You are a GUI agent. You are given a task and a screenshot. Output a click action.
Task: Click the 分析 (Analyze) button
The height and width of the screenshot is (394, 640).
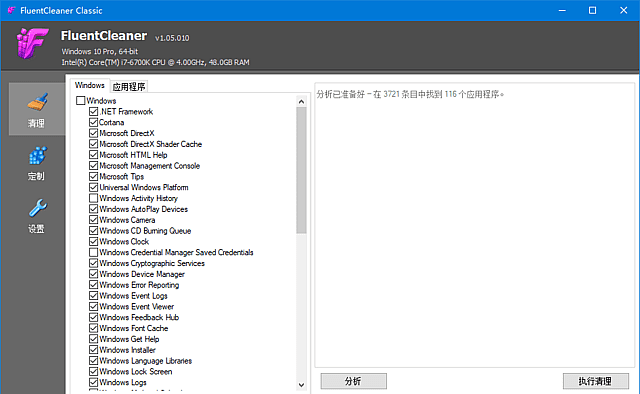(x=353, y=381)
